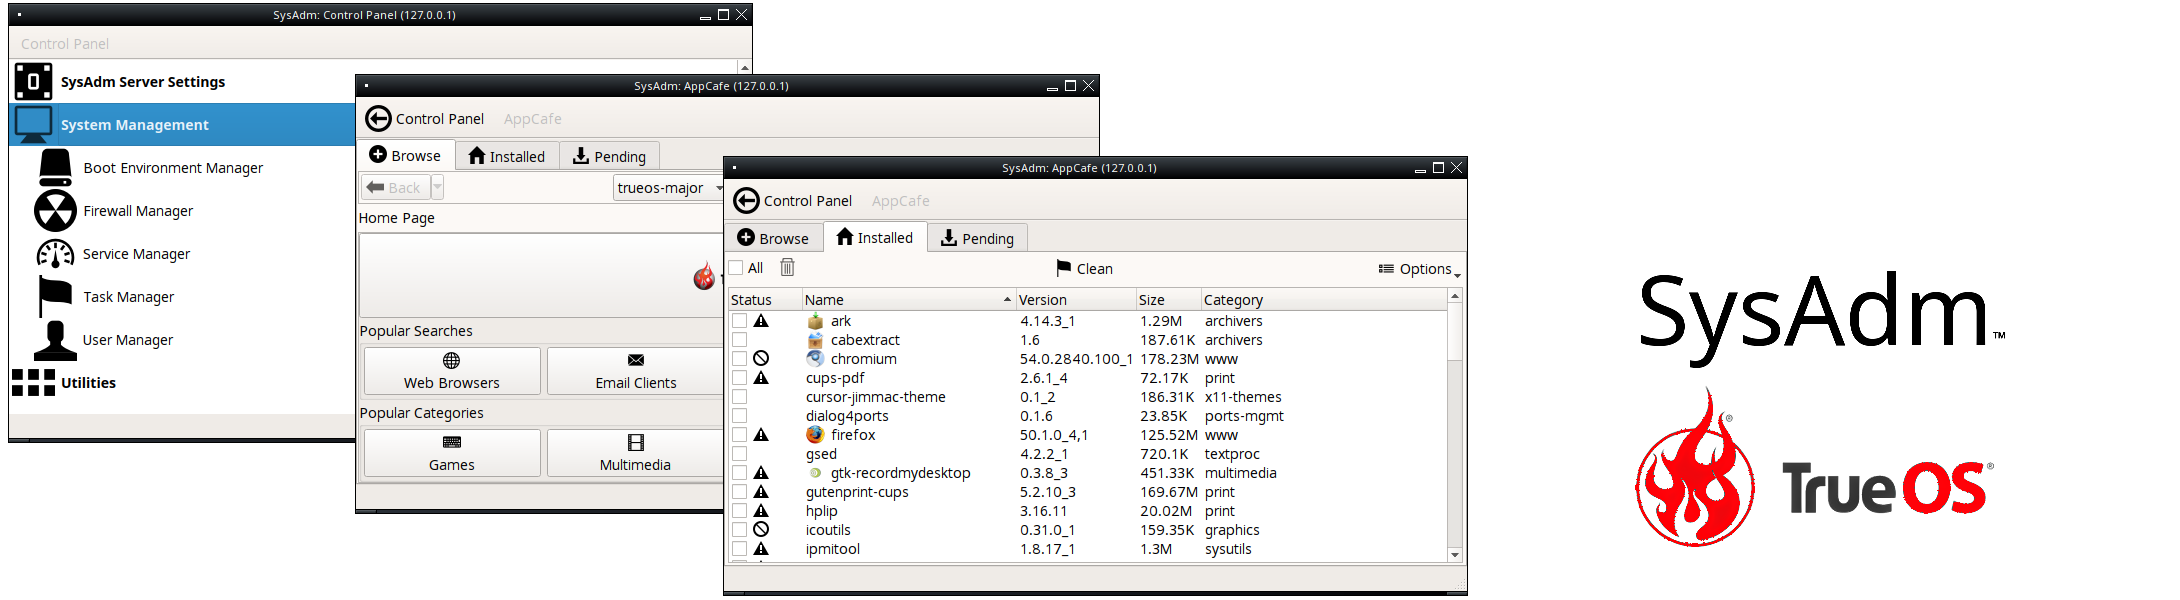The width and height of the screenshot is (2180, 600).
Task: Click warning status icon on ark row
Action: 761,321
